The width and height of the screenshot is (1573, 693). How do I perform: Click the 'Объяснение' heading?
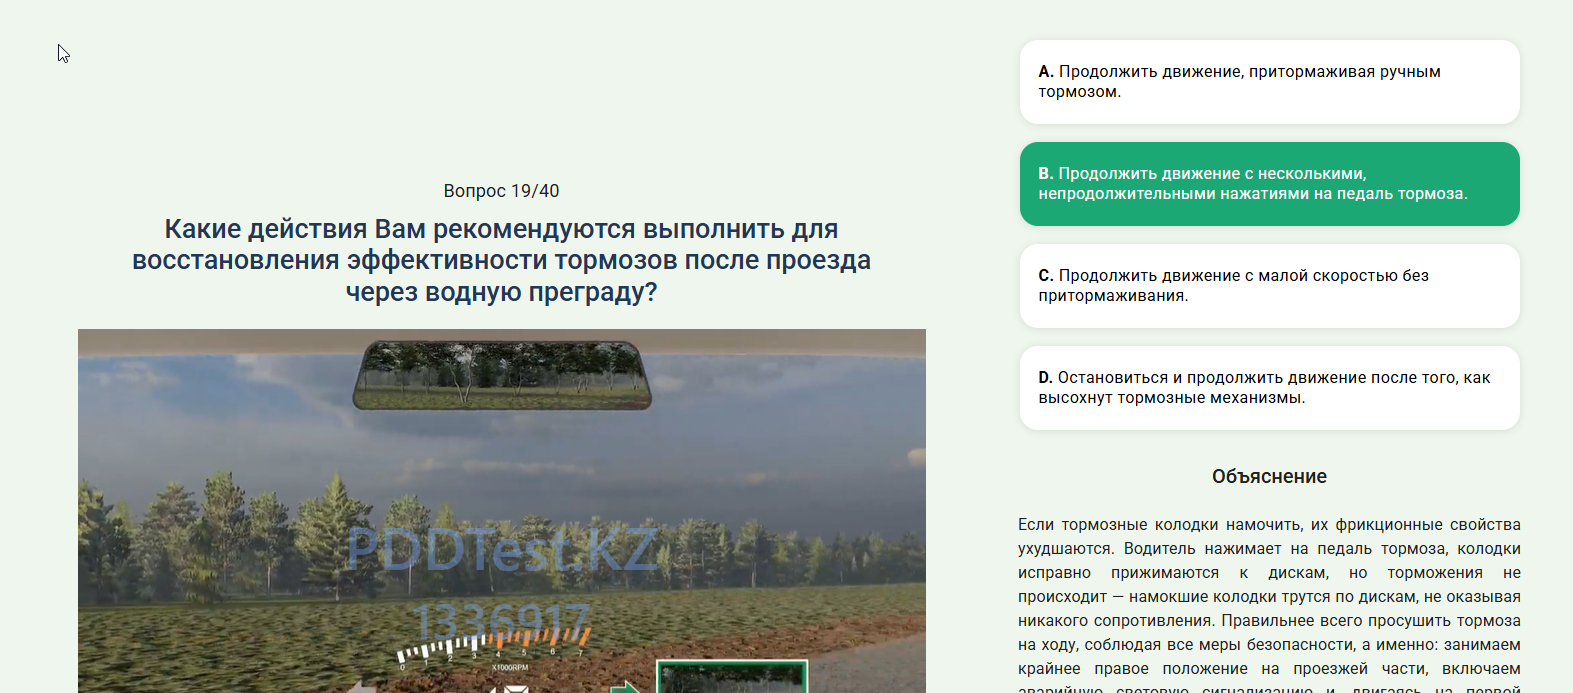point(1269,477)
